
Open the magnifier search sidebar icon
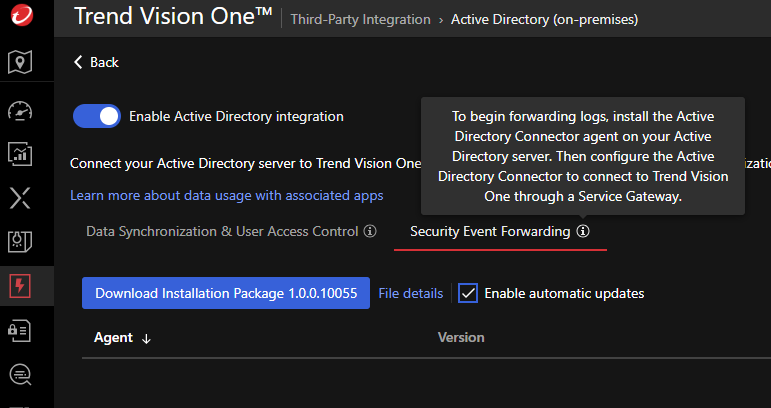tap(20, 375)
